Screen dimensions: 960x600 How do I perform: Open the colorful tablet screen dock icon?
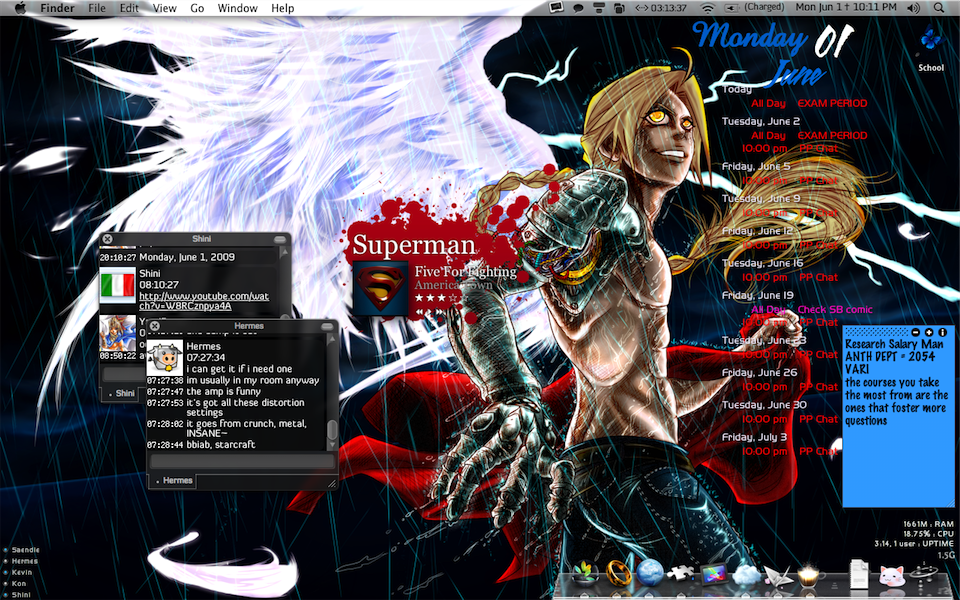point(713,574)
